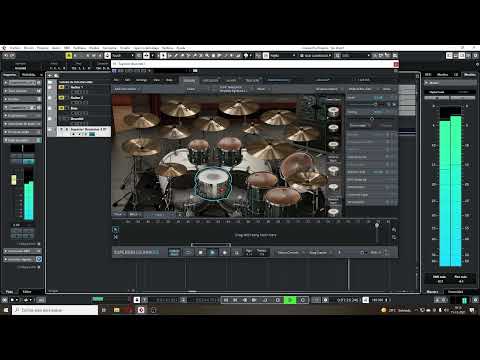
Task: Click the channel fader handle in the Inspector
Action: pos(14,180)
